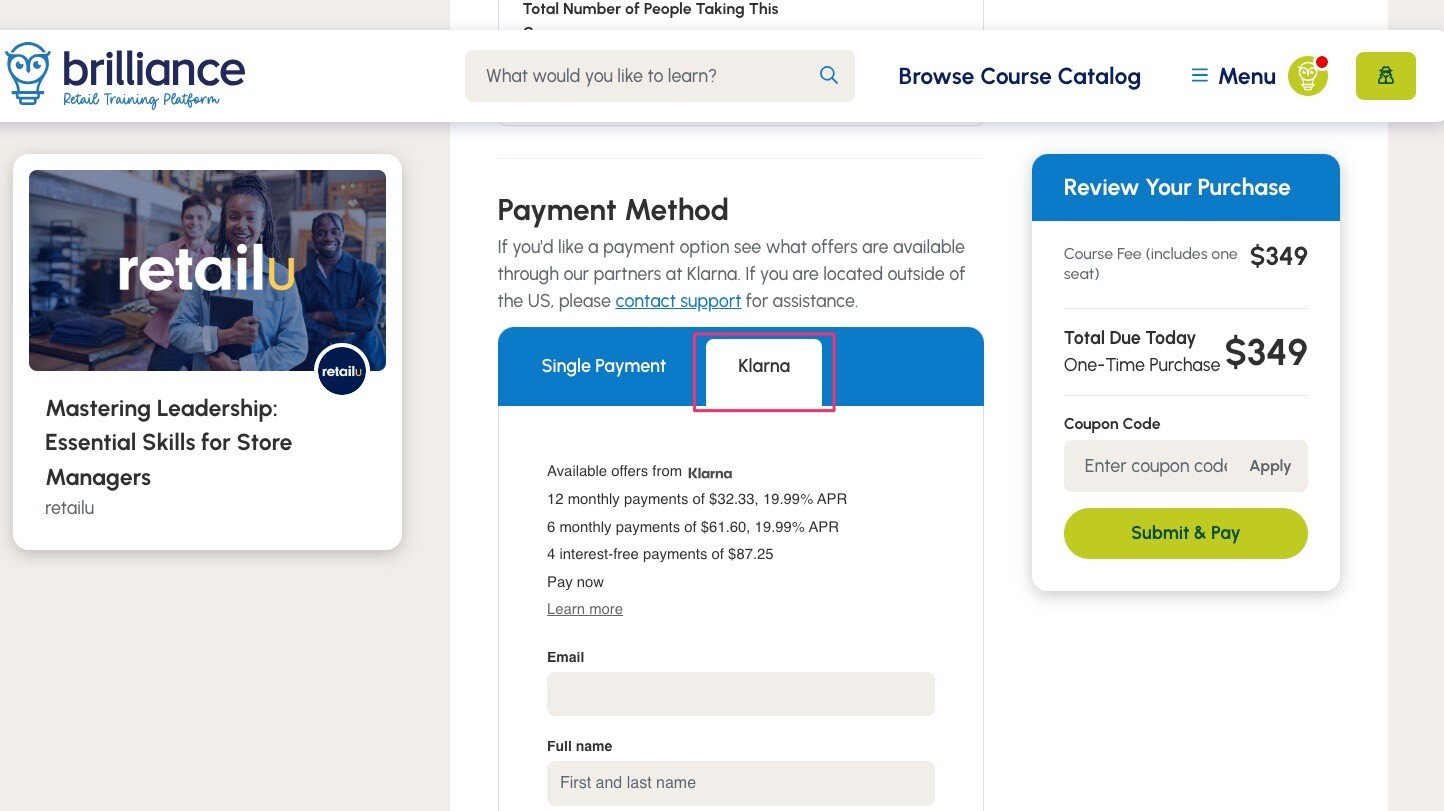Click the coupon code input box
Image resolution: width=1444 pixels, height=811 pixels.
[x=1153, y=466]
